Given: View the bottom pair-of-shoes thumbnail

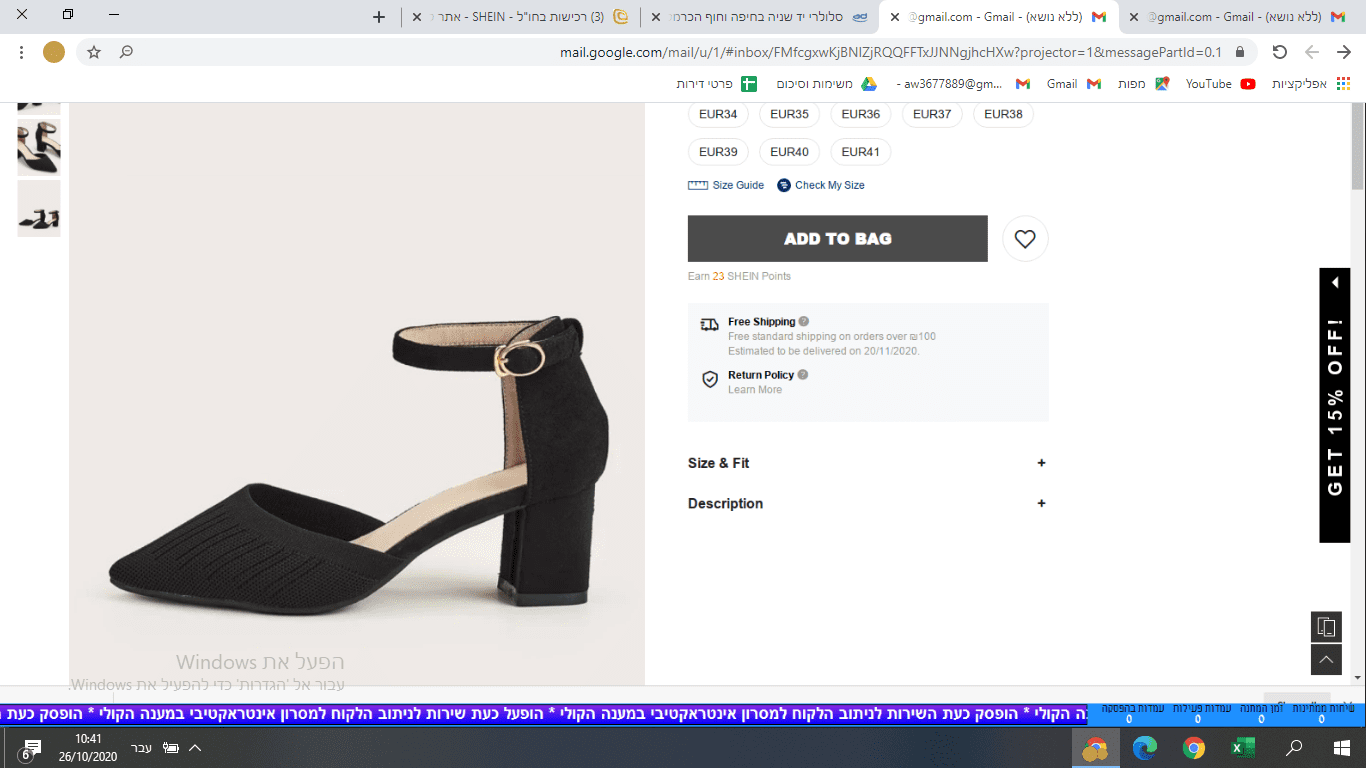Looking at the screenshot, I should (39, 209).
